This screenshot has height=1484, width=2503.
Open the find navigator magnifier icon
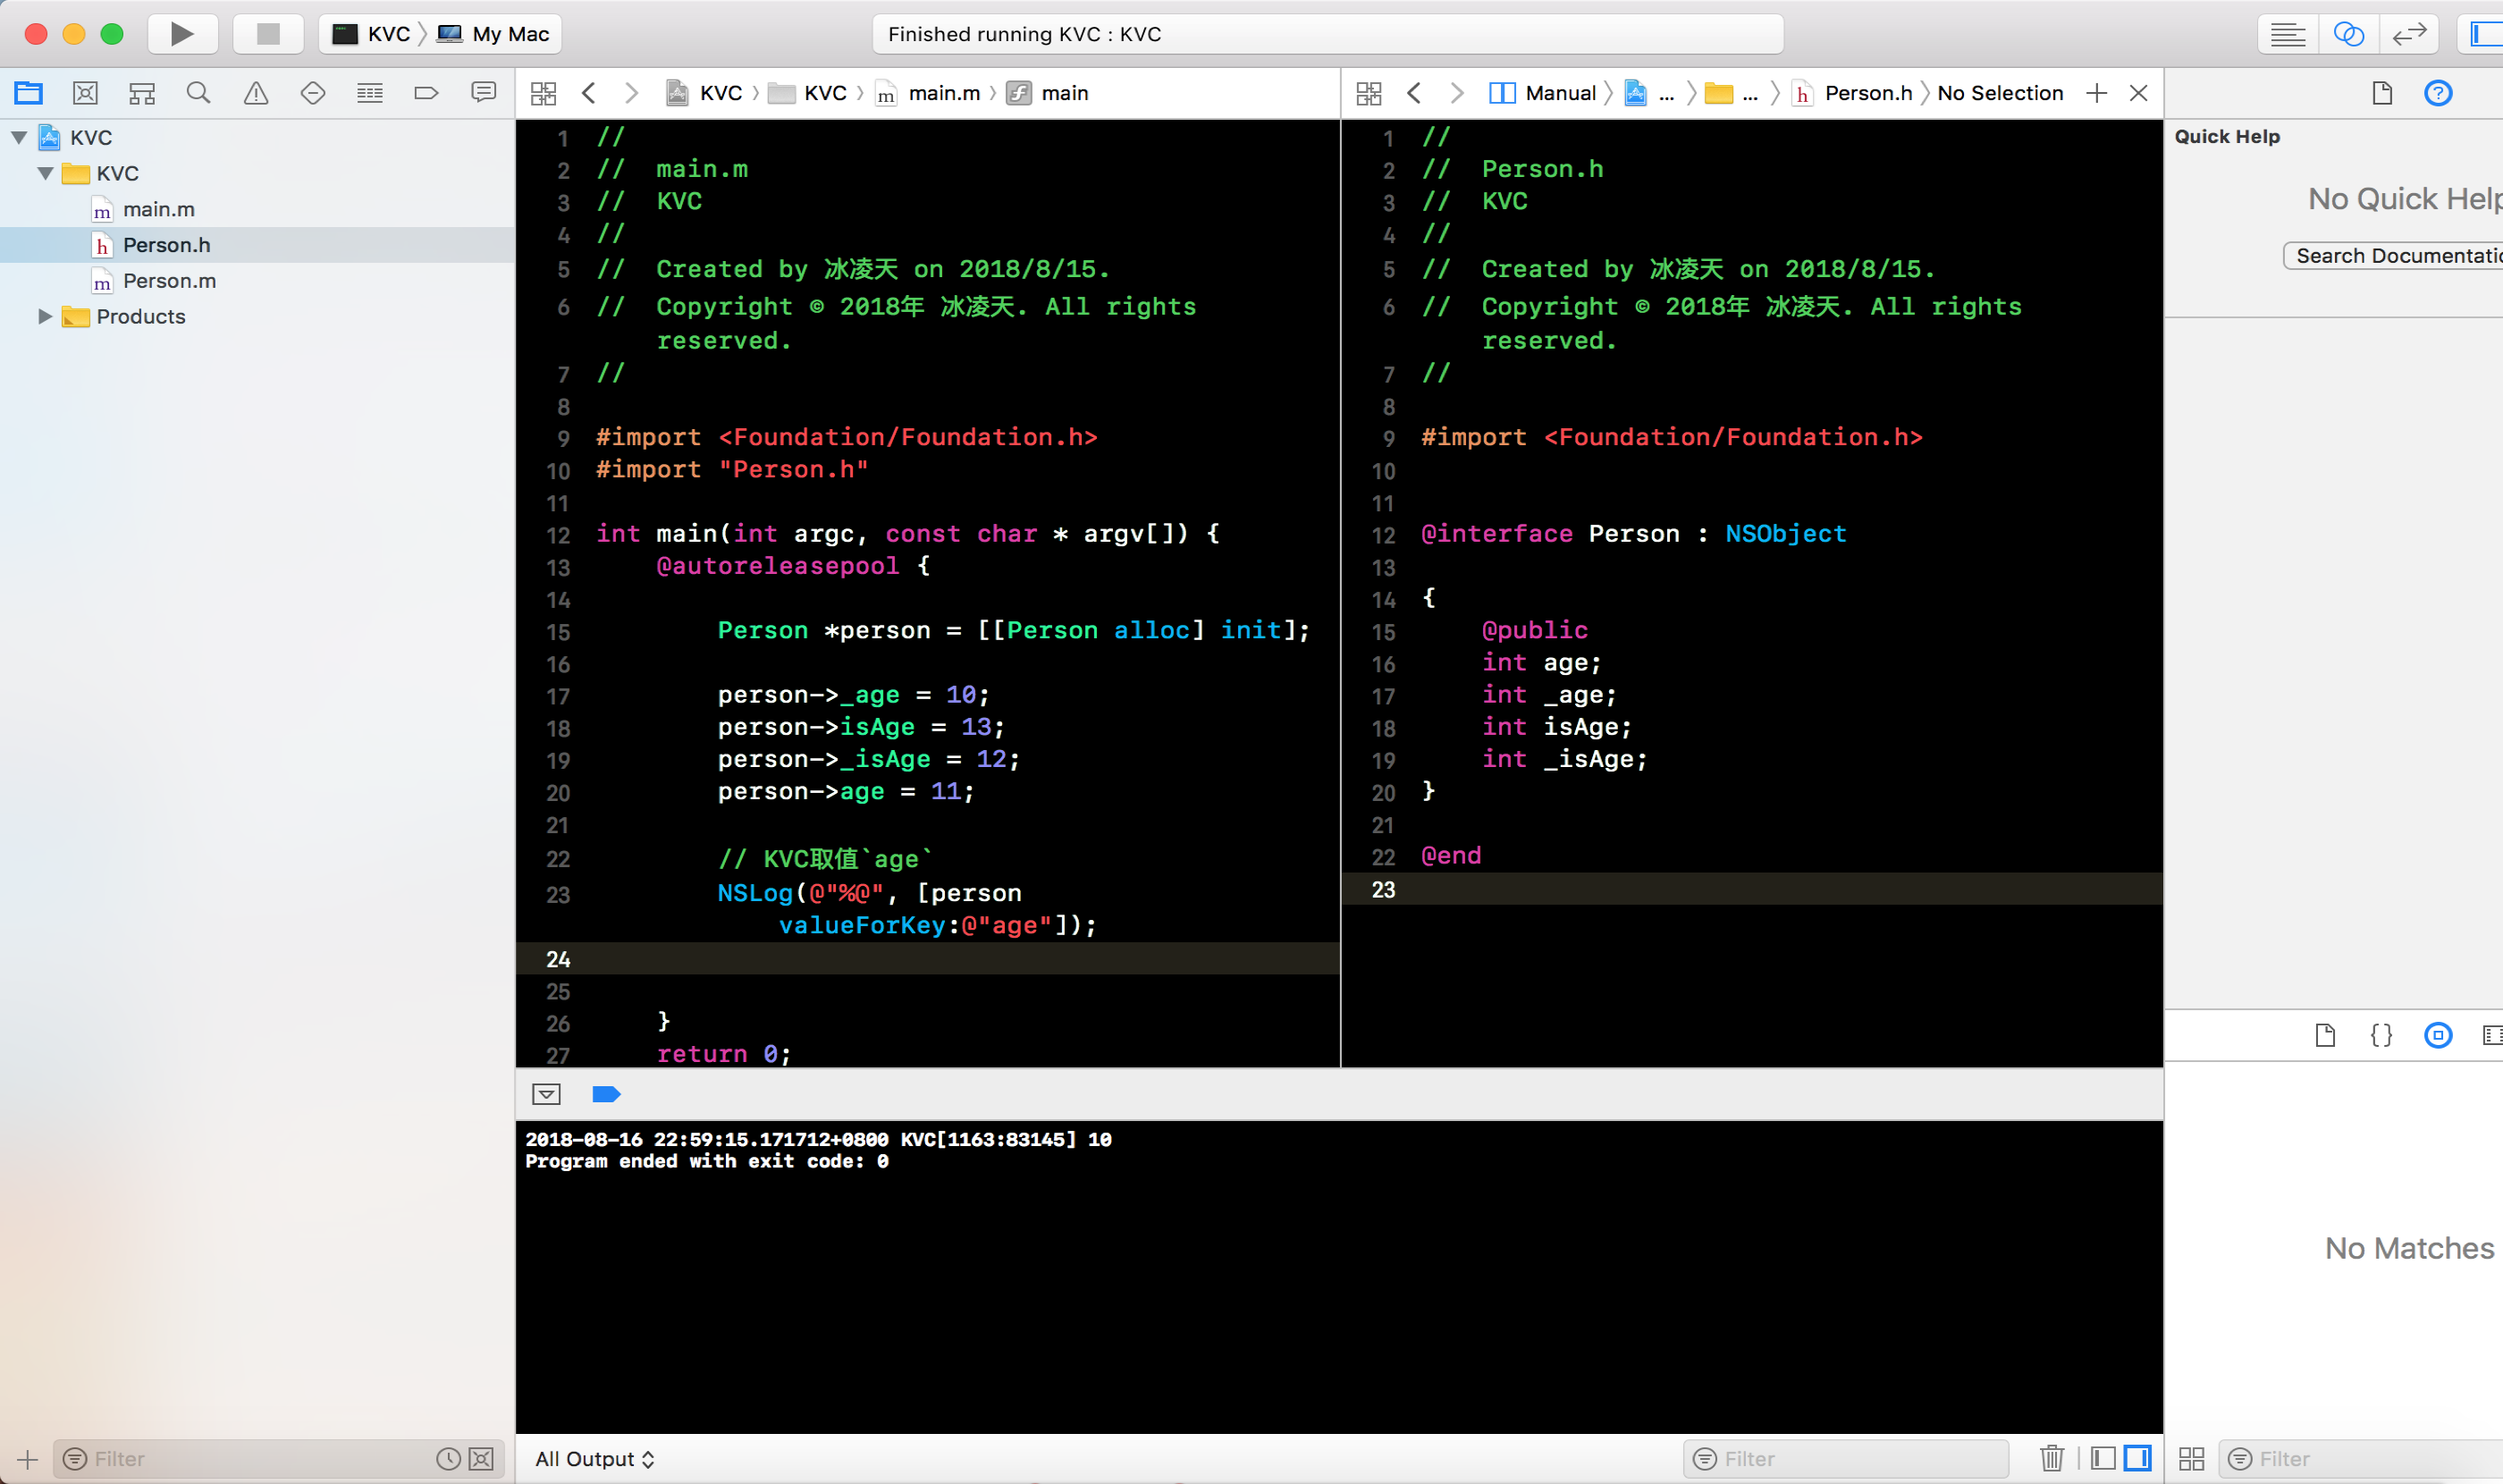click(199, 93)
